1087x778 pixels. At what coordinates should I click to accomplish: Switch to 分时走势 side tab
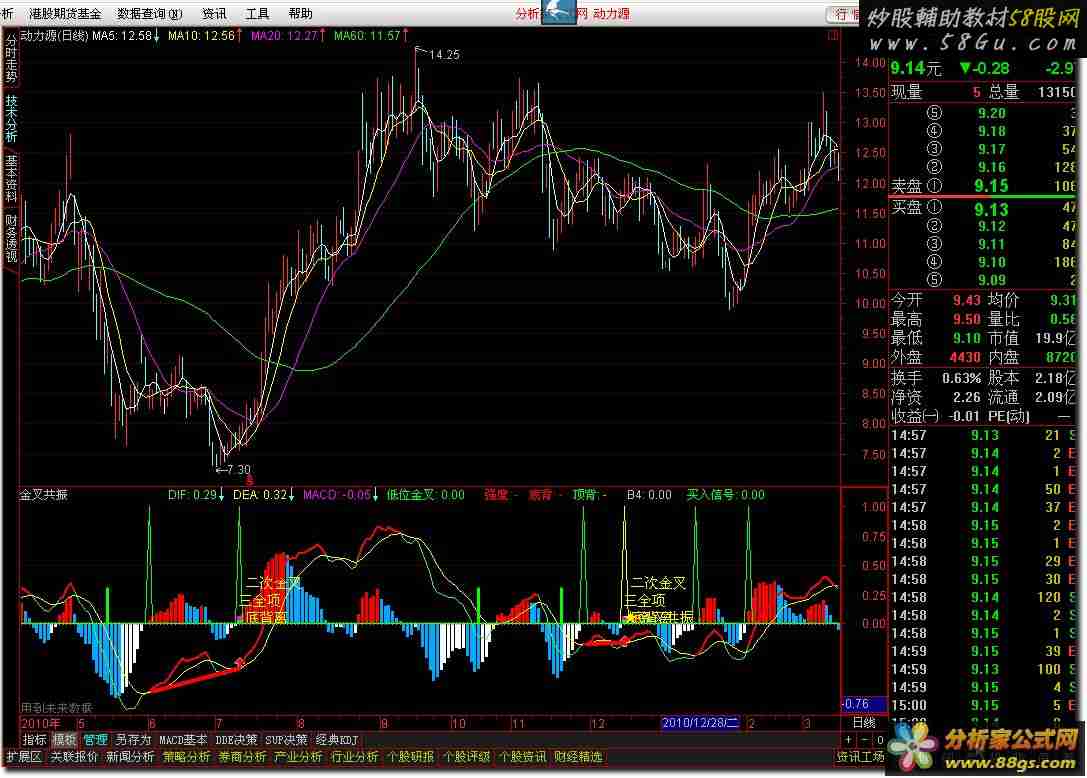11,59
